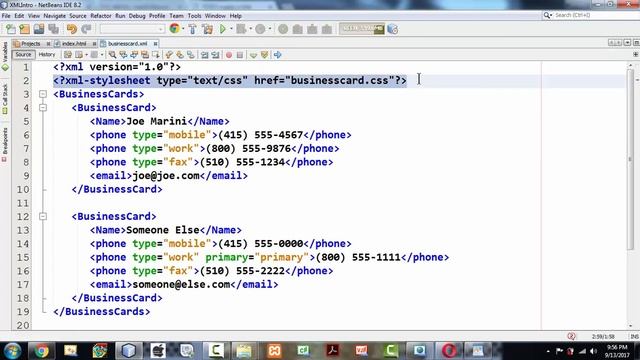Click the text "Someone Else" on line 13

coord(162,230)
